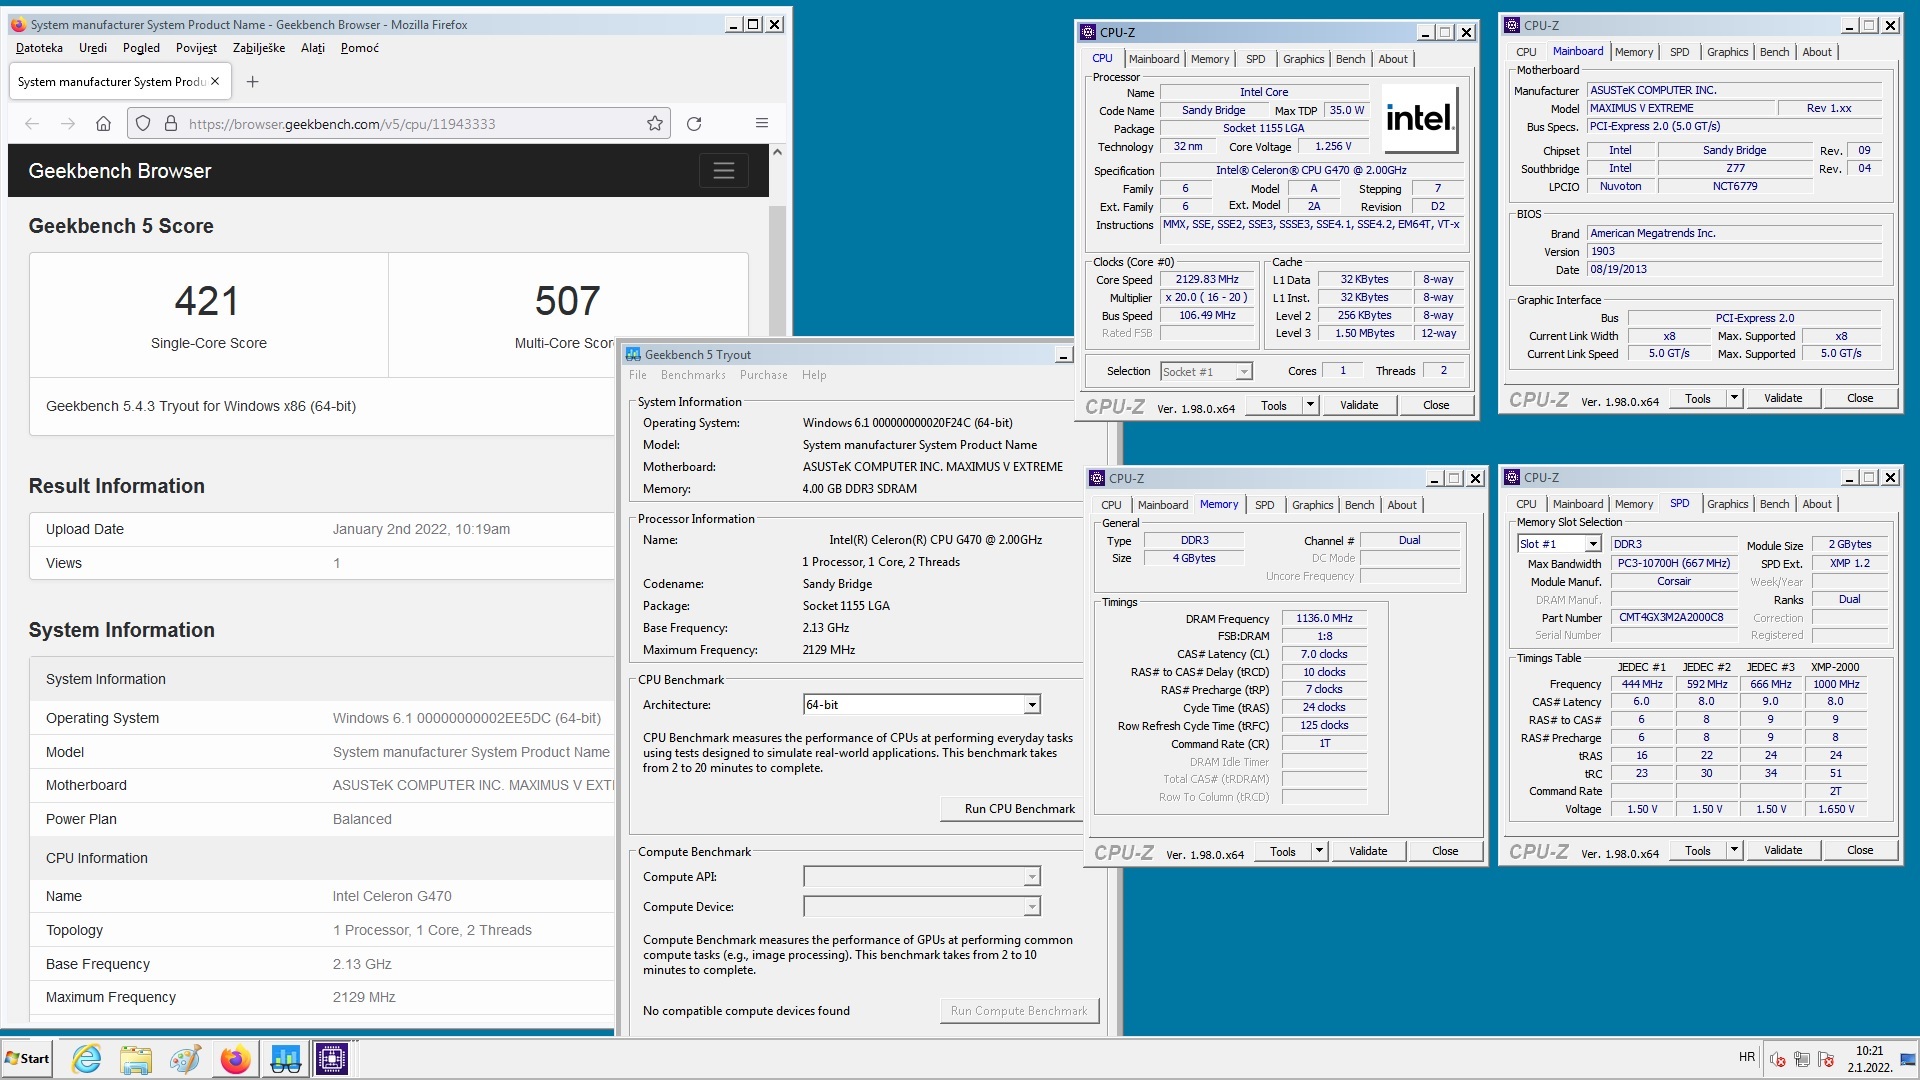This screenshot has width=1920, height=1080.
Task: Switch to SPD tab in CPU-Z CPU window
Action: (x=1255, y=59)
